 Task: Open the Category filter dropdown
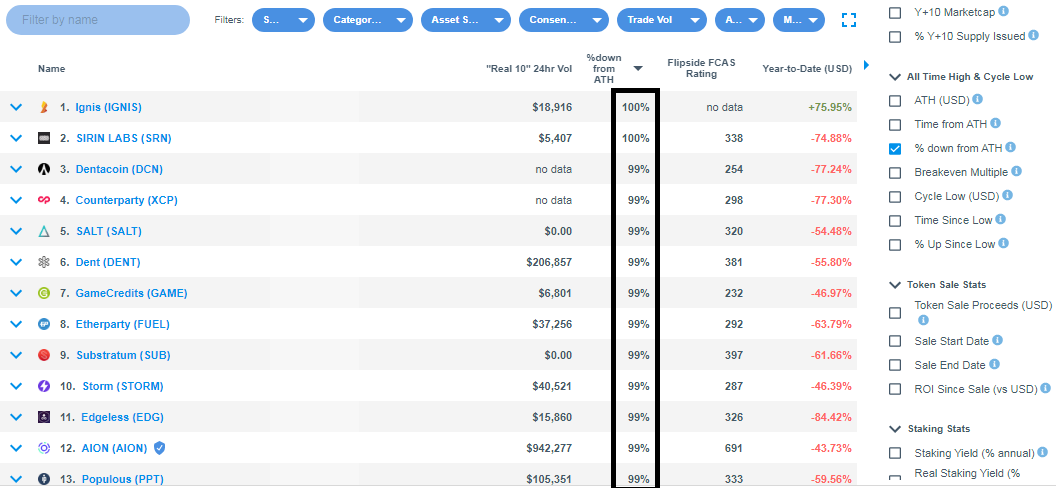[368, 20]
